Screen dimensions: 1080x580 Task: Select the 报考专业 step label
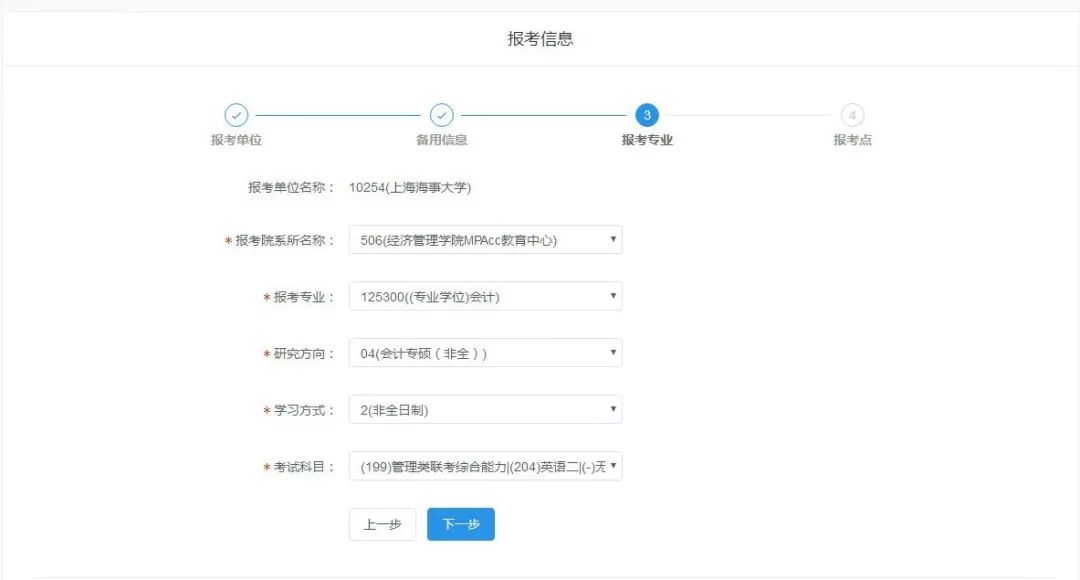[647, 140]
